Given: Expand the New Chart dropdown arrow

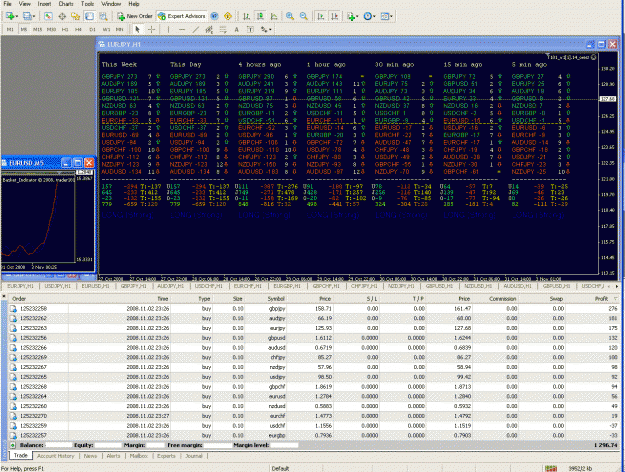Looking at the screenshot, I should [17, 16].
